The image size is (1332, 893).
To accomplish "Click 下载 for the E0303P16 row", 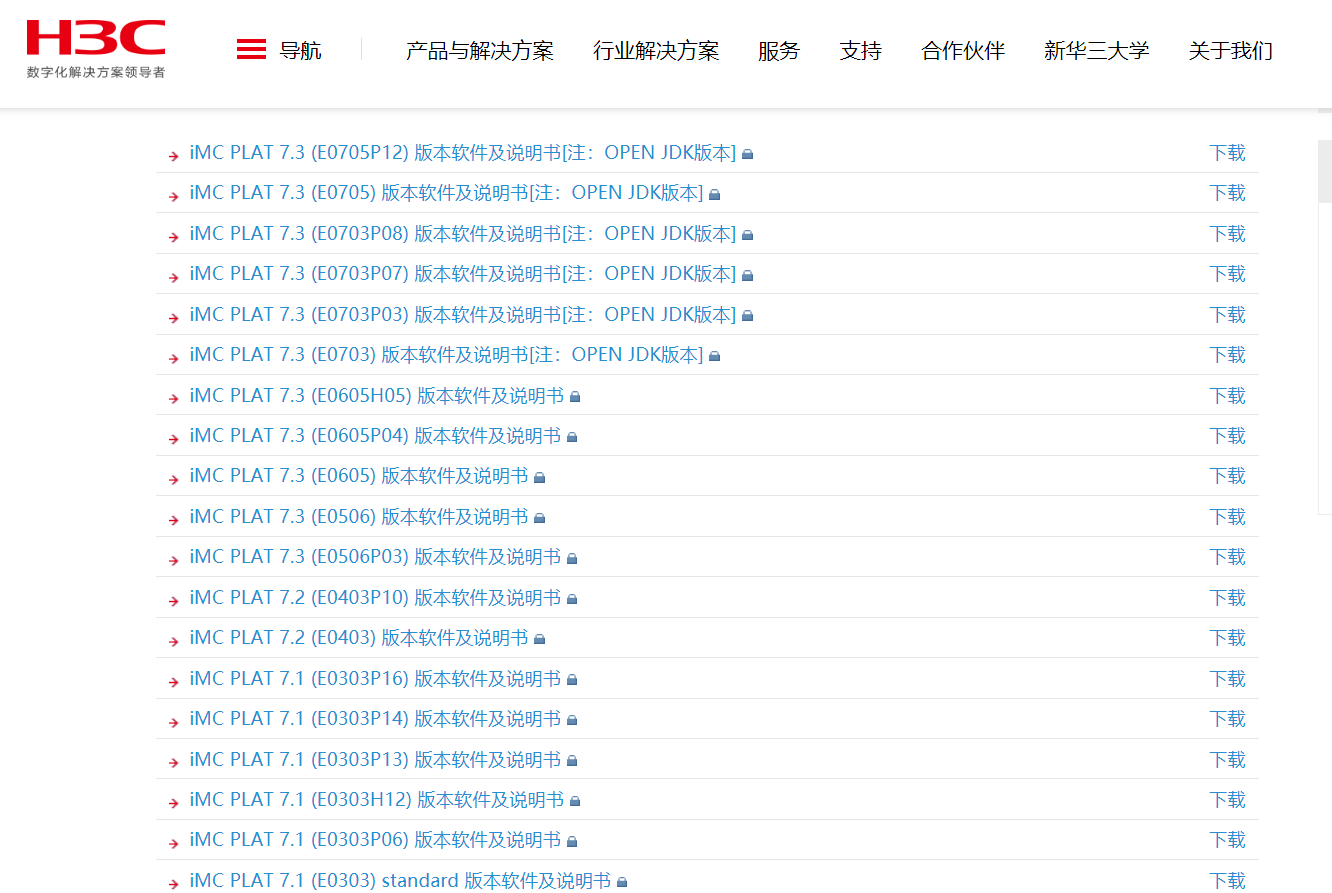I will 1227,679.
